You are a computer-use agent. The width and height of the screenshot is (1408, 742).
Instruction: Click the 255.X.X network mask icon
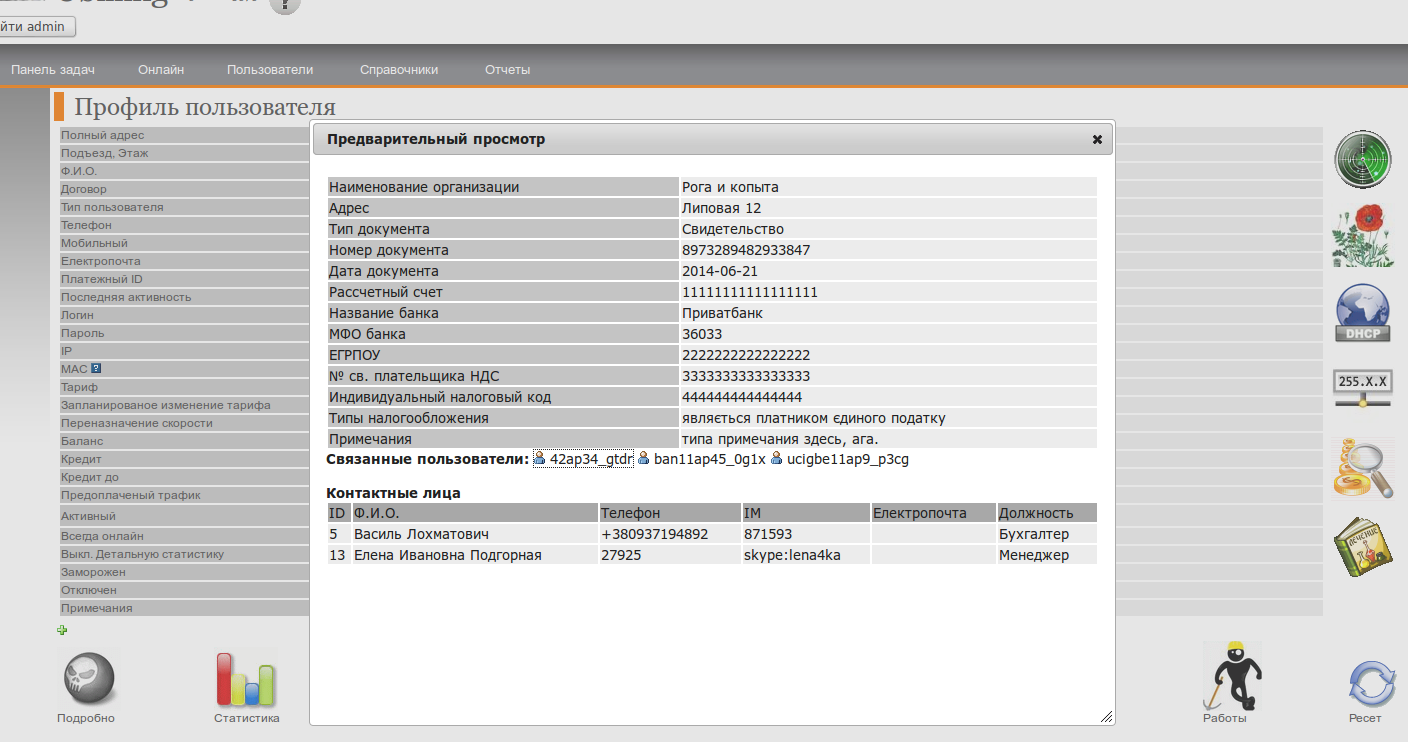[x=1364, y=388]
